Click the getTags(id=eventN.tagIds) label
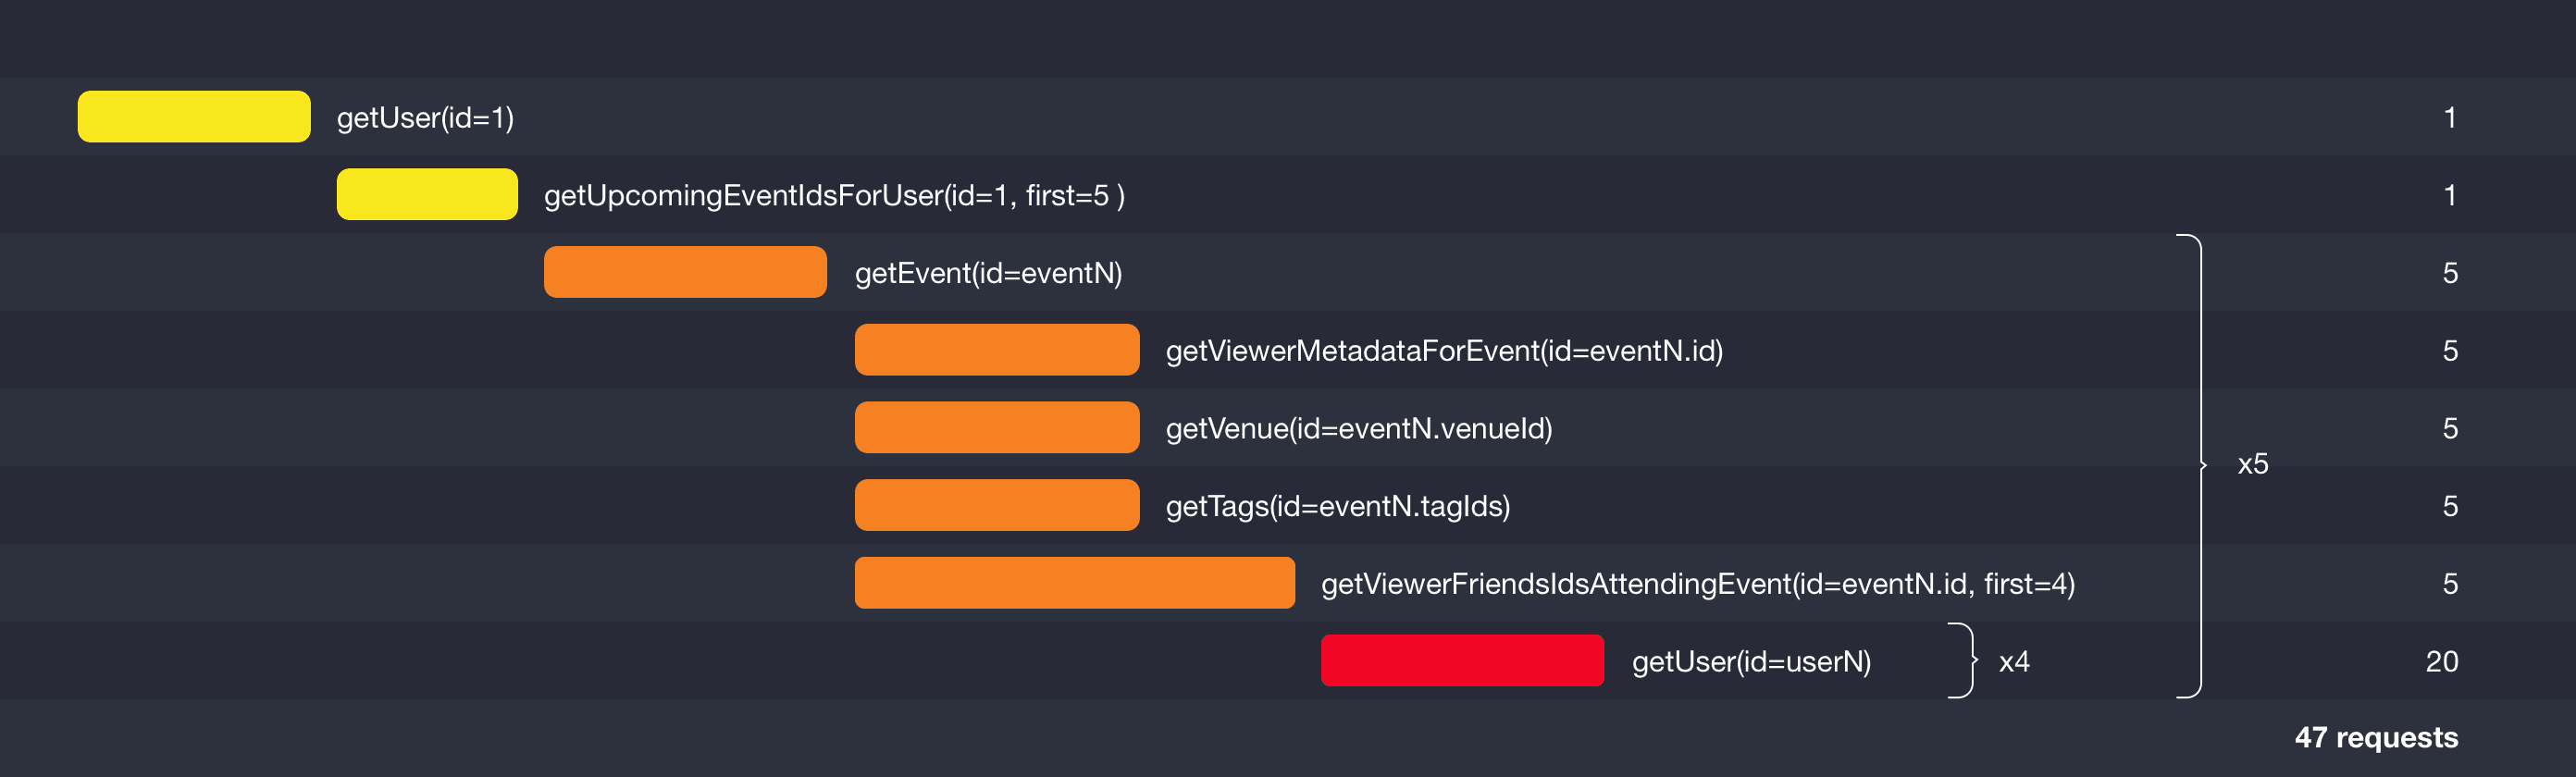Image resolution: width=2576 pixels, height=777 pixels. pos(1337,506)
